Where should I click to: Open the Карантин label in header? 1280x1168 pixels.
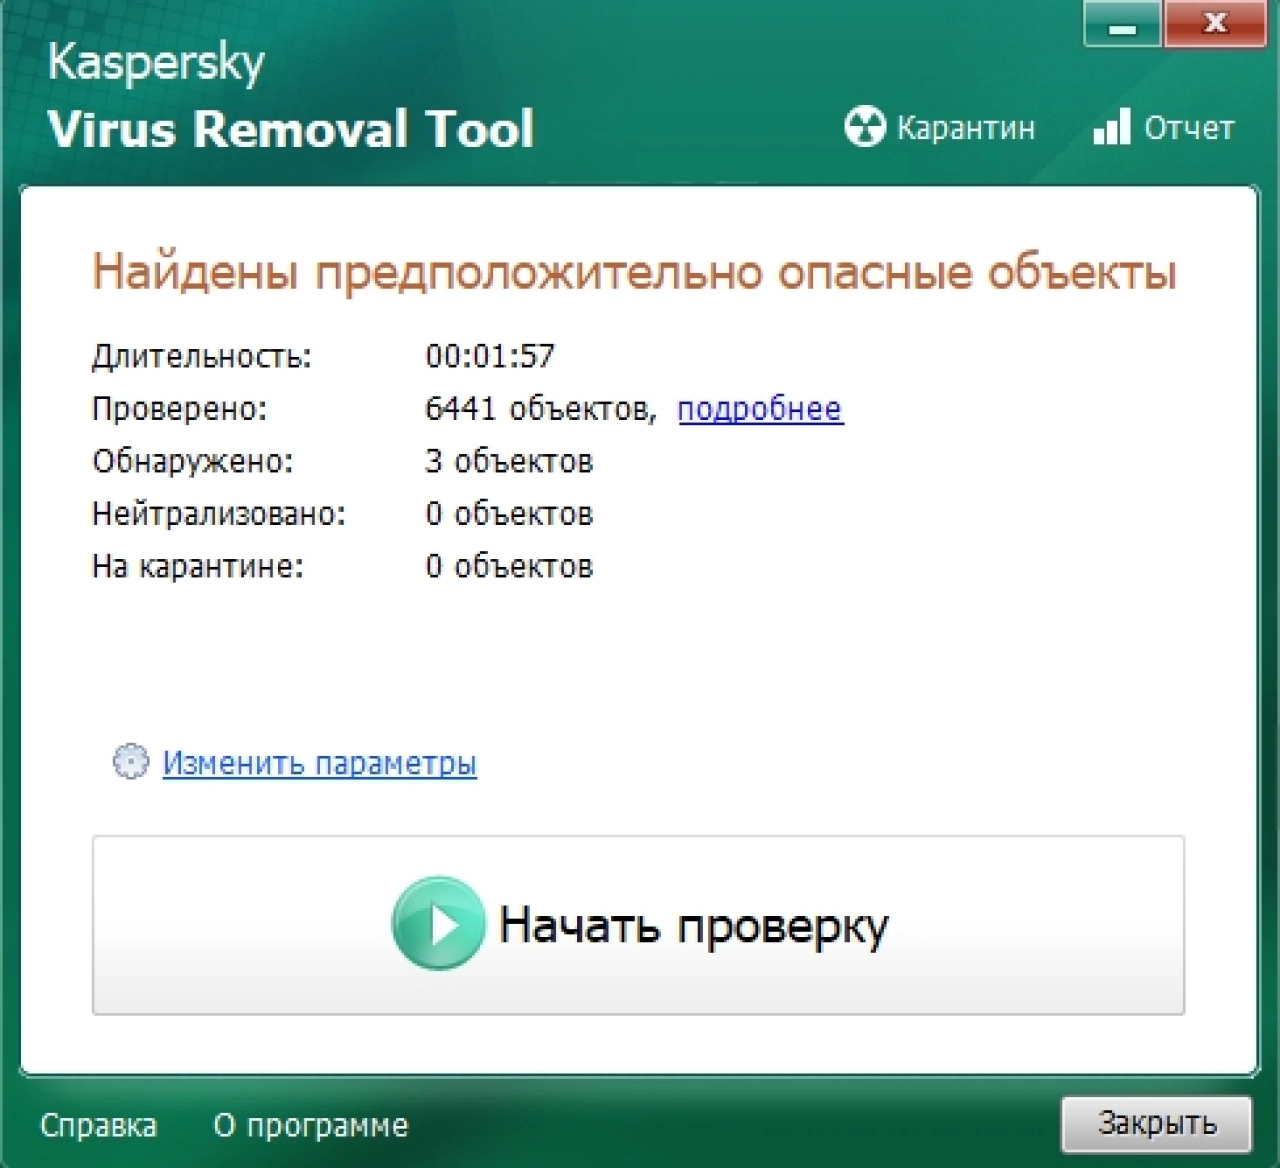click(x=965, y=128)
